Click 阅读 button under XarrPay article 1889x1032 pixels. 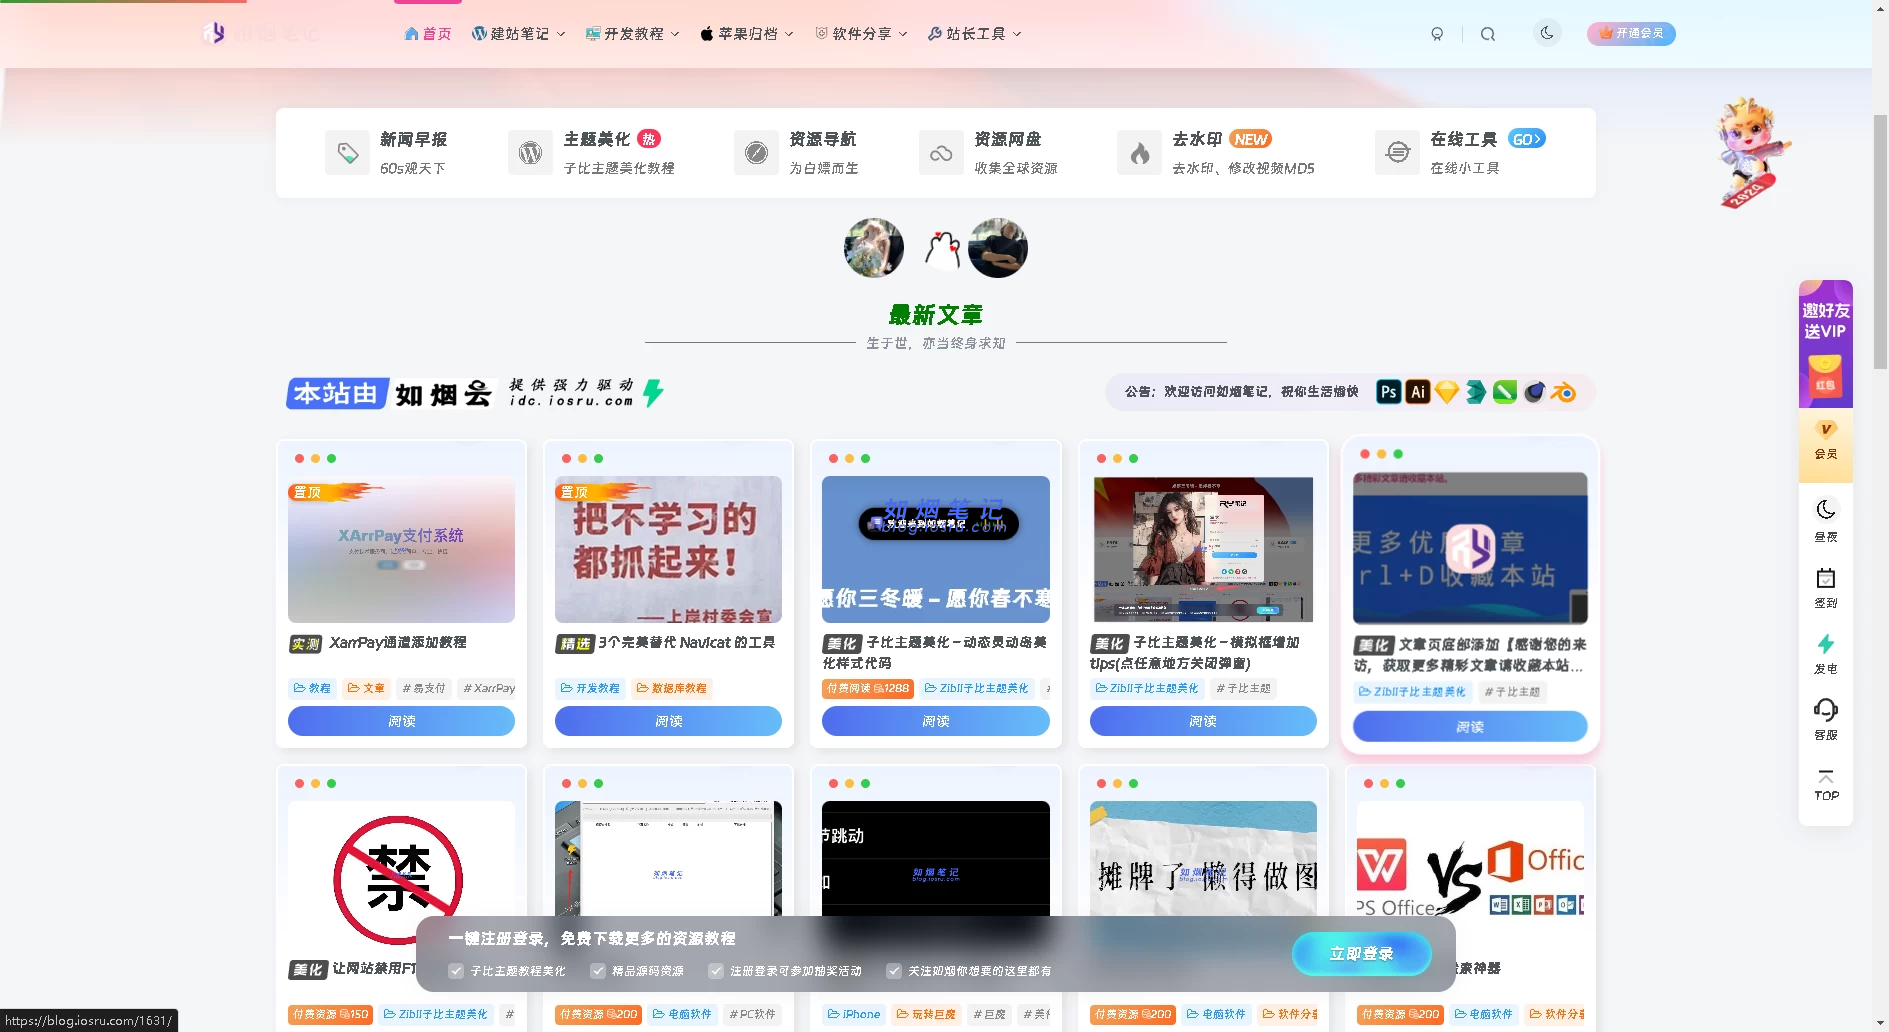(x=401, y=721)
